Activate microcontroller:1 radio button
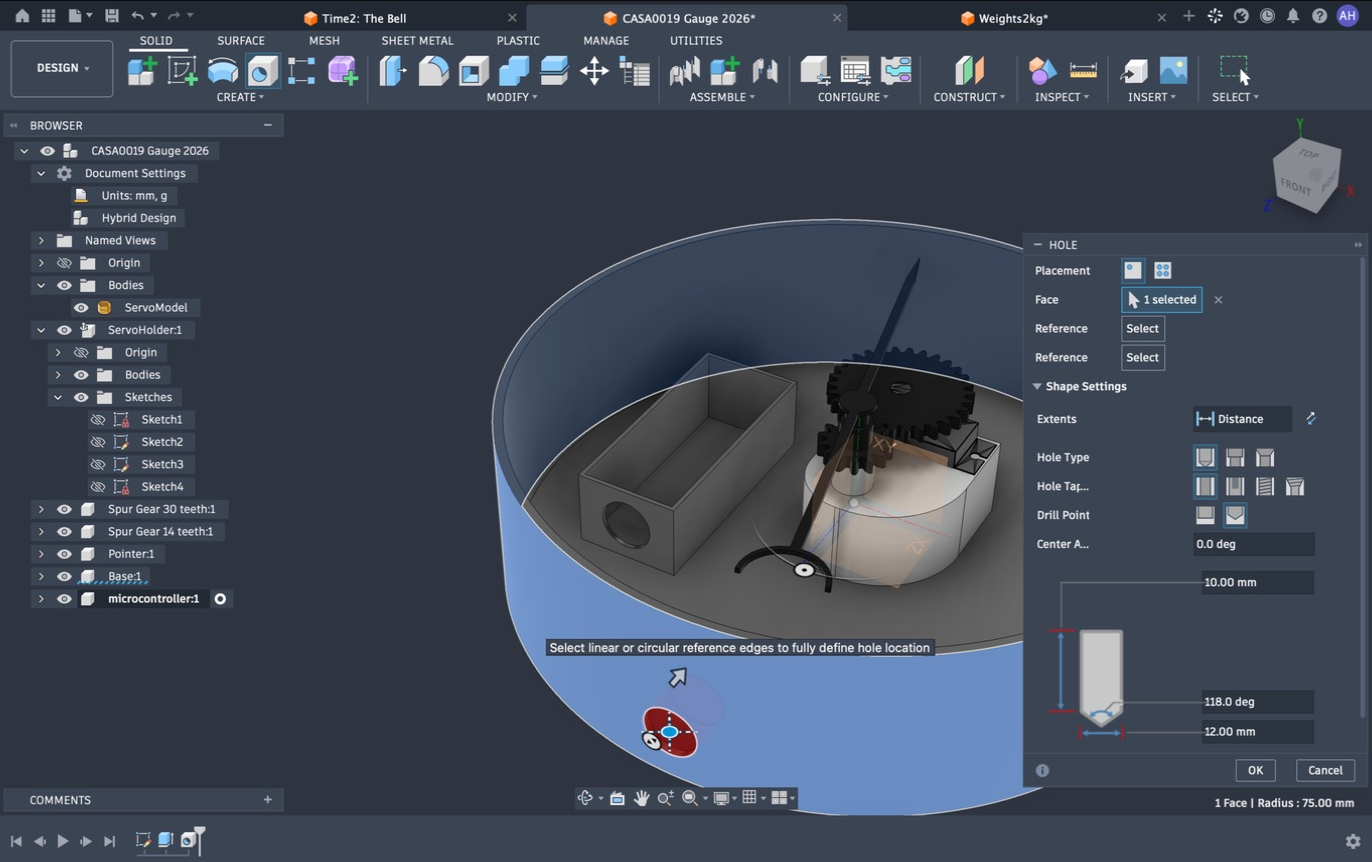This screenshot has width=1372, height=862. tap(220, 599)
